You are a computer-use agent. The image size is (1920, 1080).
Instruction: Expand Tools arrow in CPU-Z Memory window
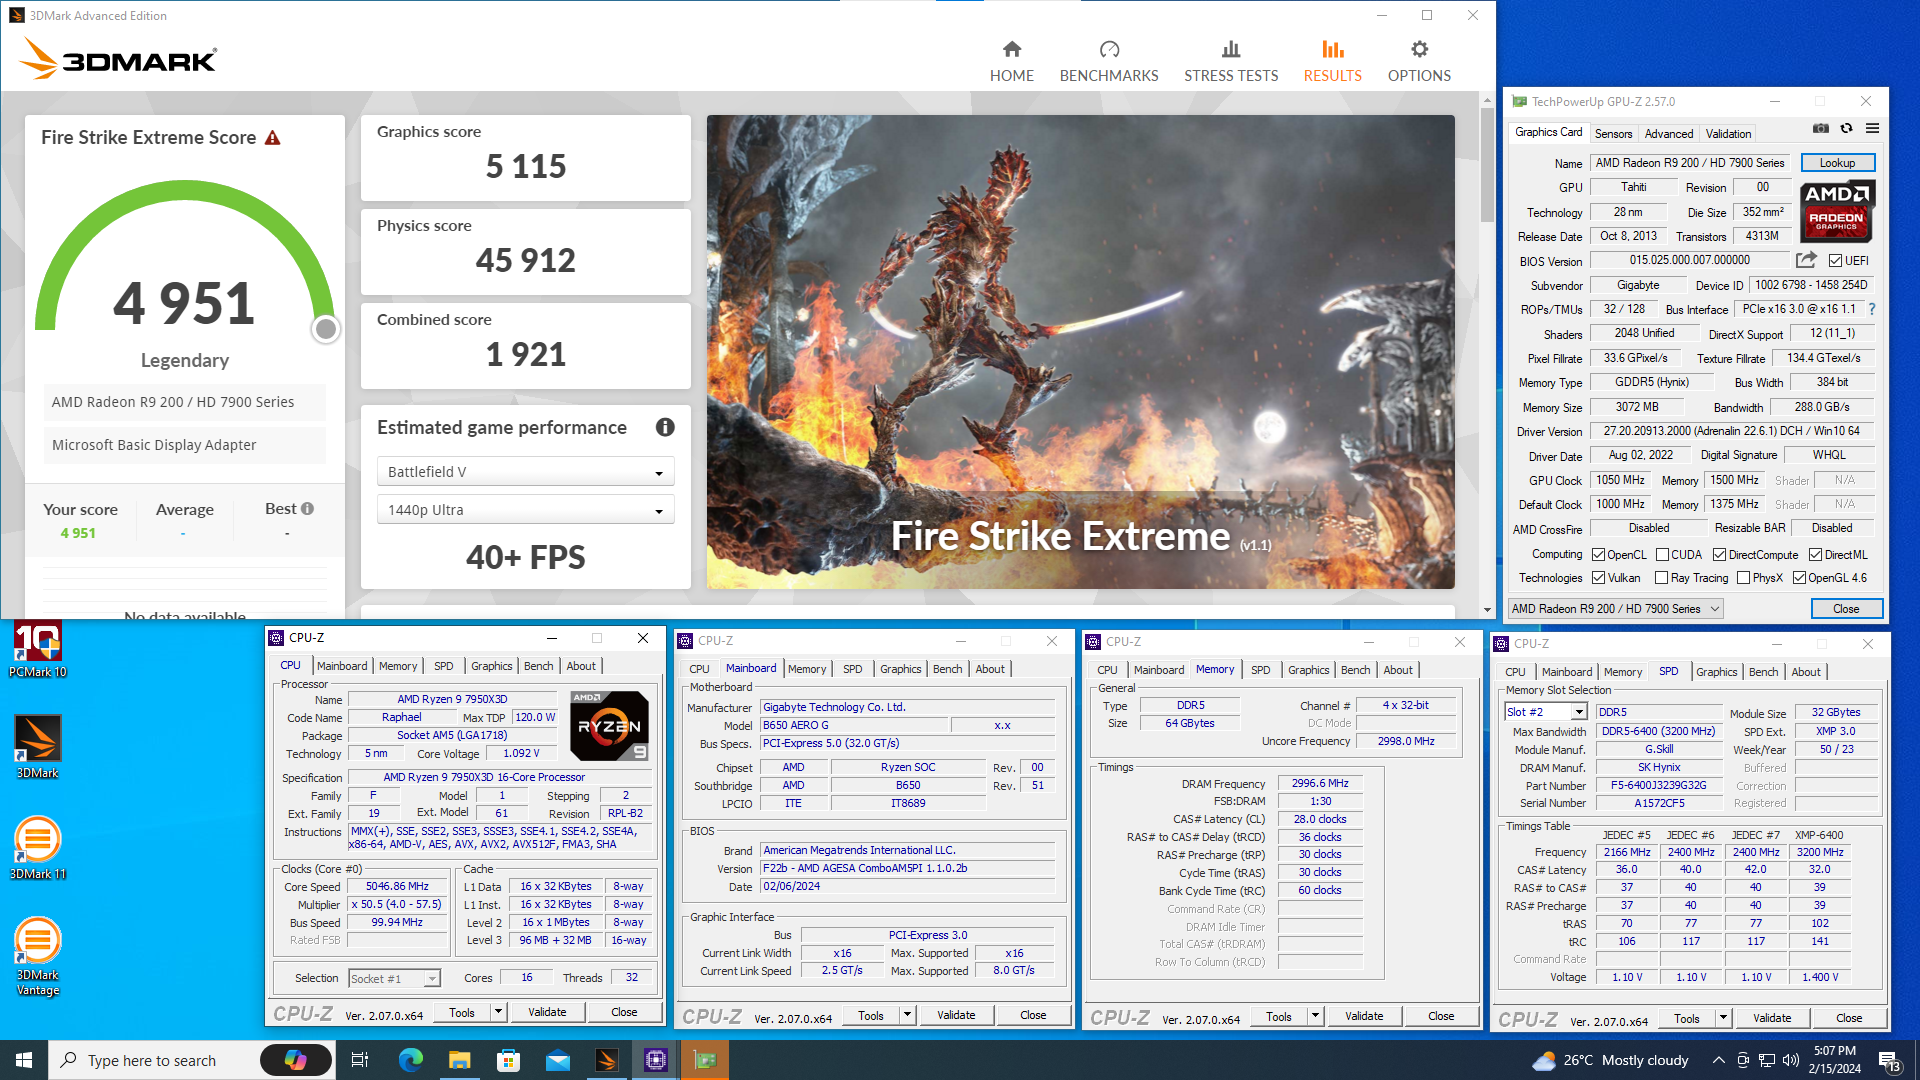tap(1315, 1016)
